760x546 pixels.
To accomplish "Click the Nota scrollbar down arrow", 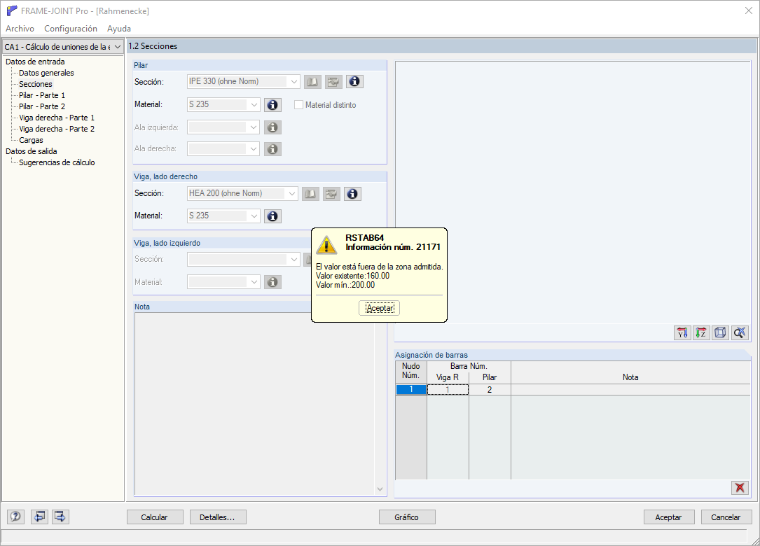I will pos(380,489).
